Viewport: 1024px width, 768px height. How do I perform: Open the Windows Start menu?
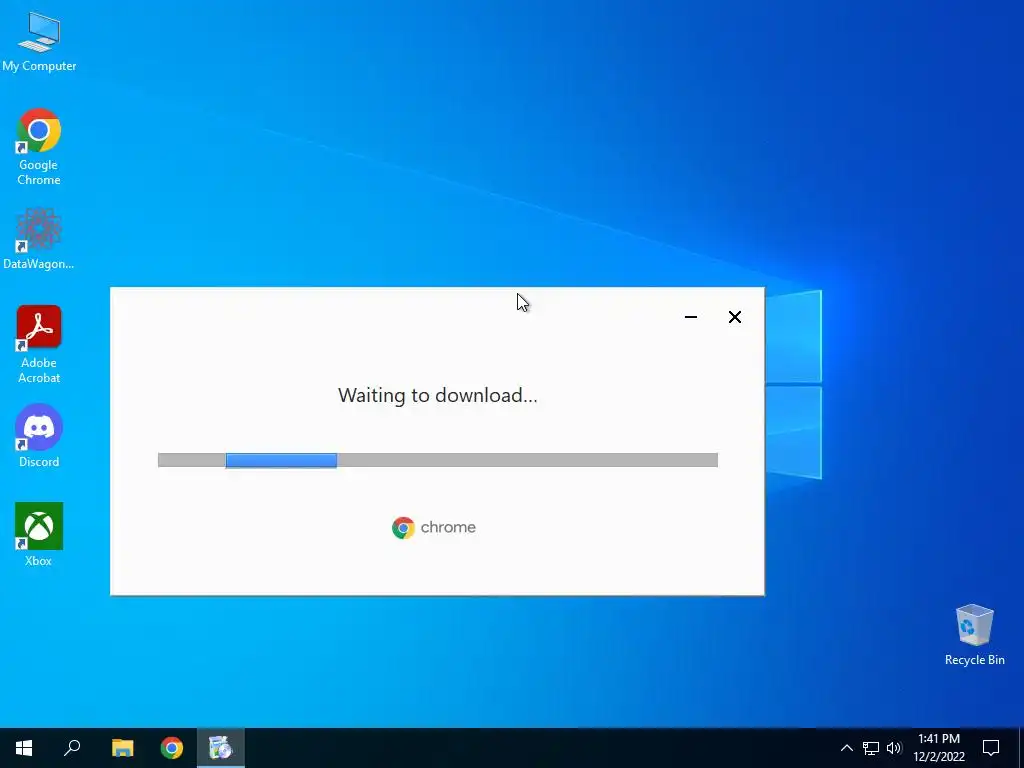pos(24,748)
